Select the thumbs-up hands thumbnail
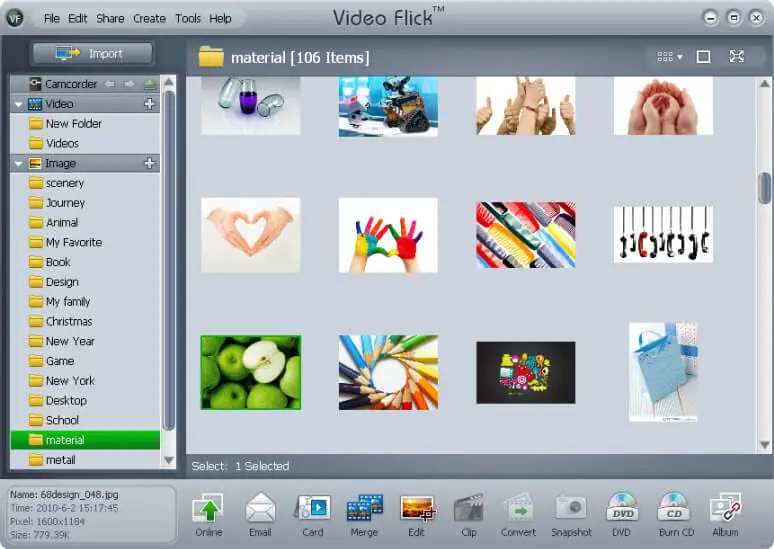The image size is (774, 549). [x=526, y=106]
